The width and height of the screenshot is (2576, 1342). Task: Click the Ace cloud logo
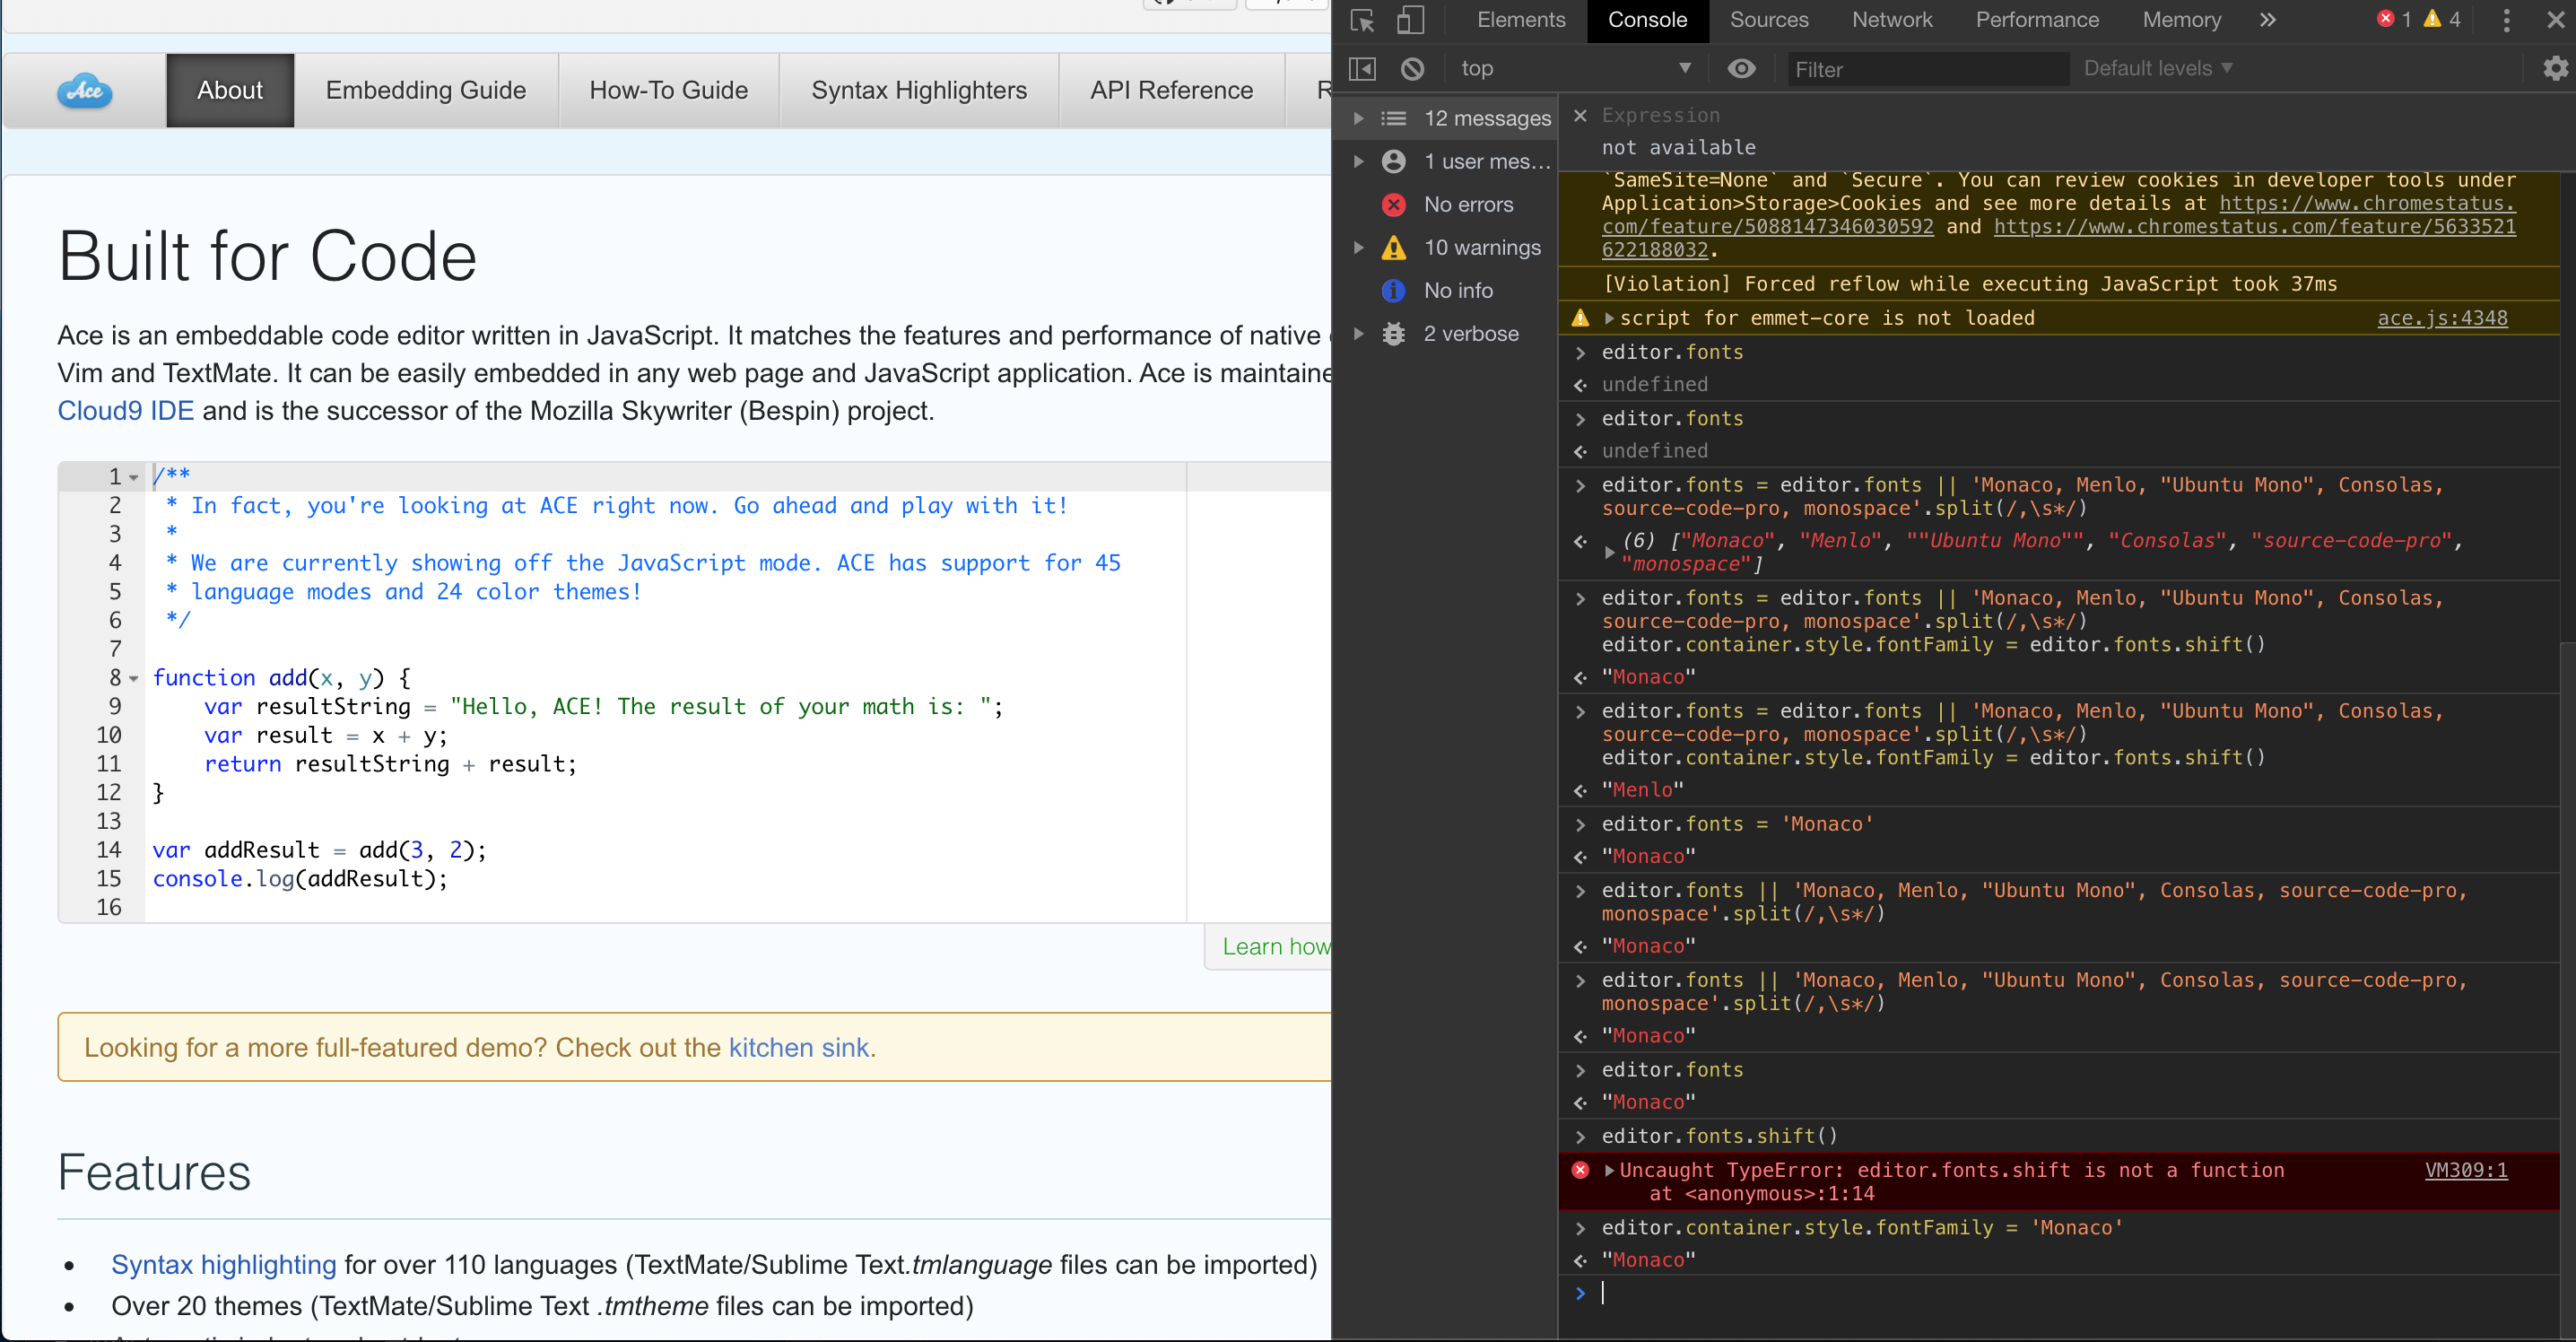coord(85,90)
